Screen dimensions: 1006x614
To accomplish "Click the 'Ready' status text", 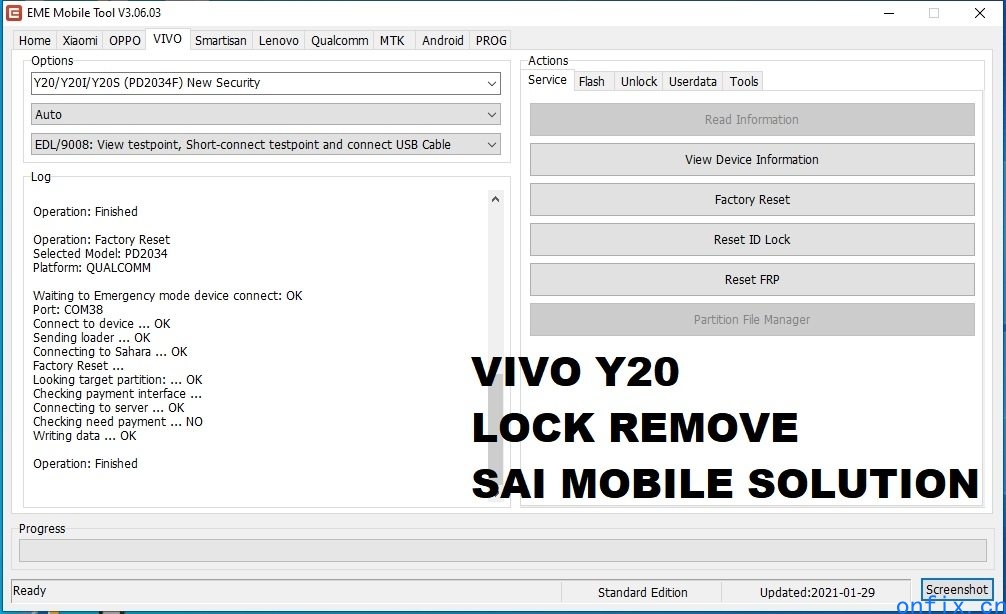I will [30, 591].
